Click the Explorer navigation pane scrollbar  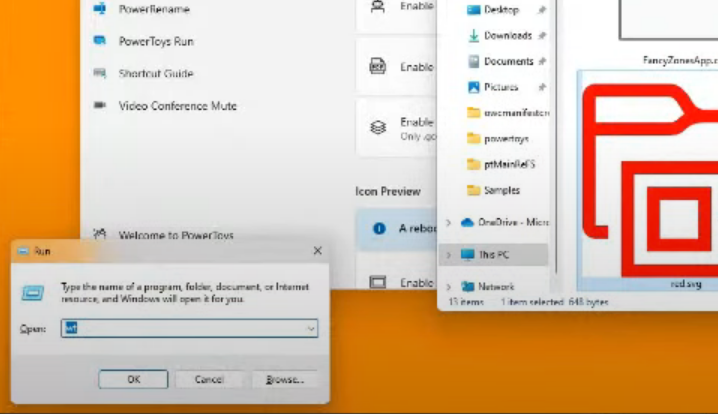[x=556, y=137]
